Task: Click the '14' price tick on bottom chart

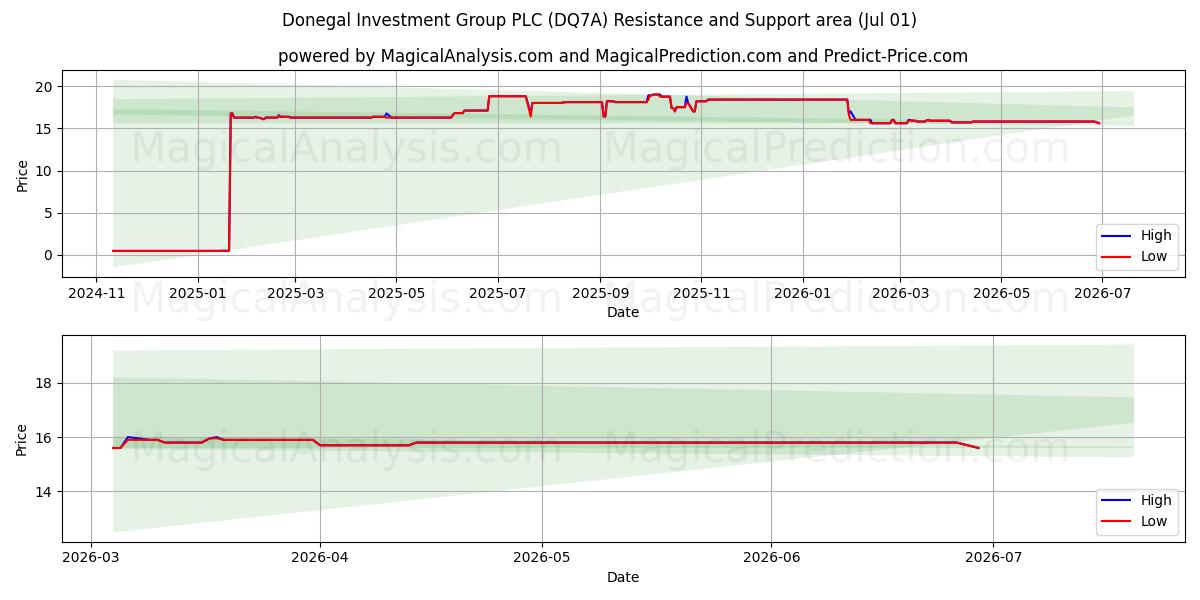Action: (45, 492)
